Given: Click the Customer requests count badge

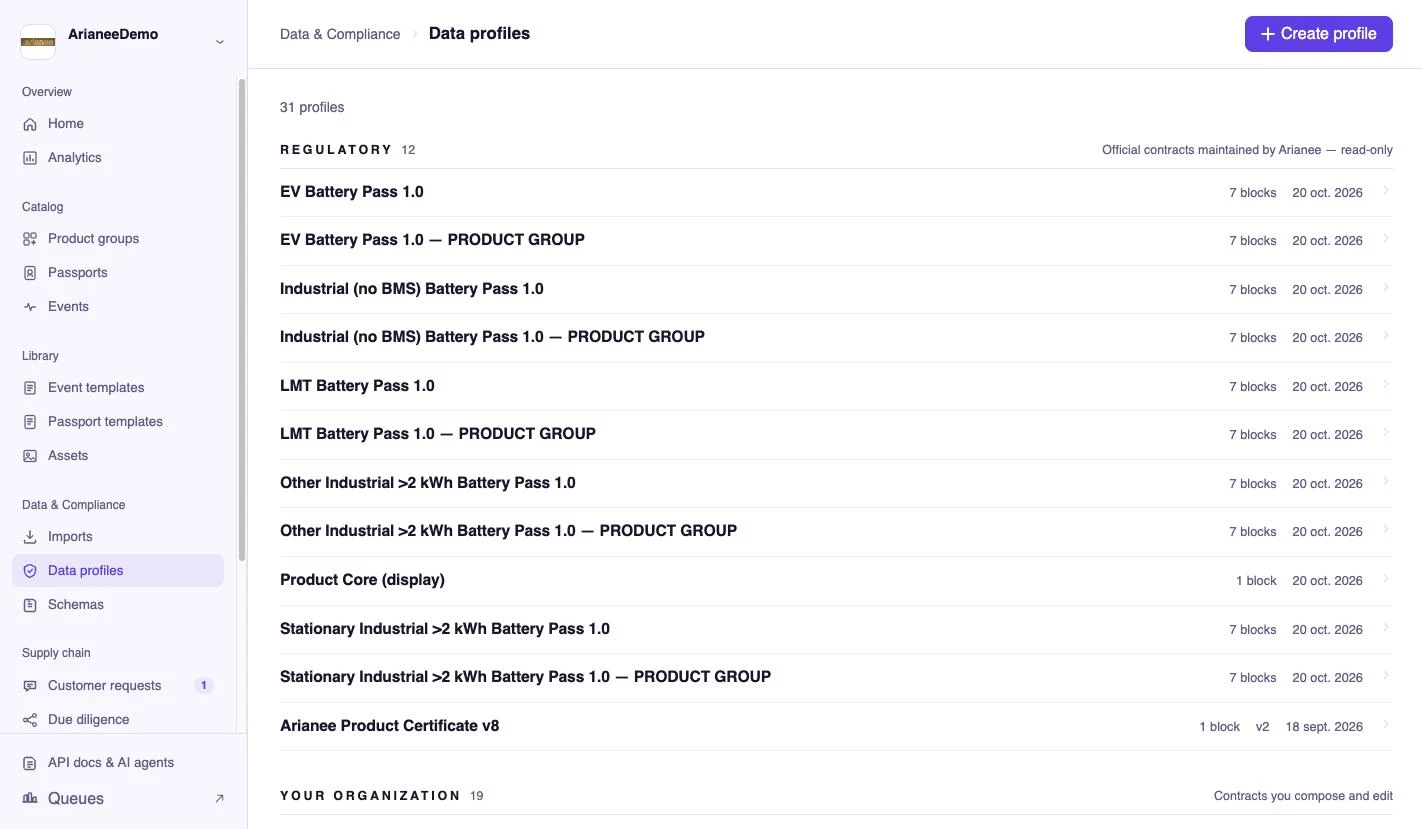Looking at the screenshot, I should (x=204, y=686).
